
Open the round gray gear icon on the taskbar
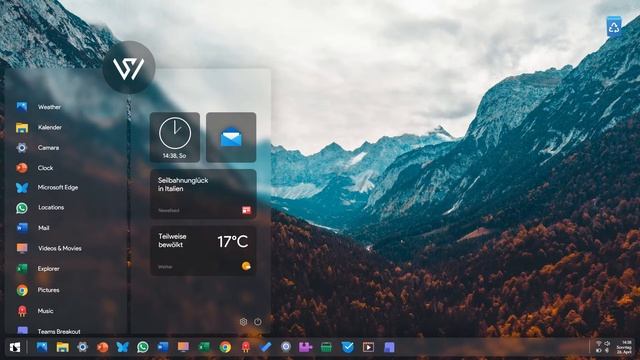coord(286,347)
